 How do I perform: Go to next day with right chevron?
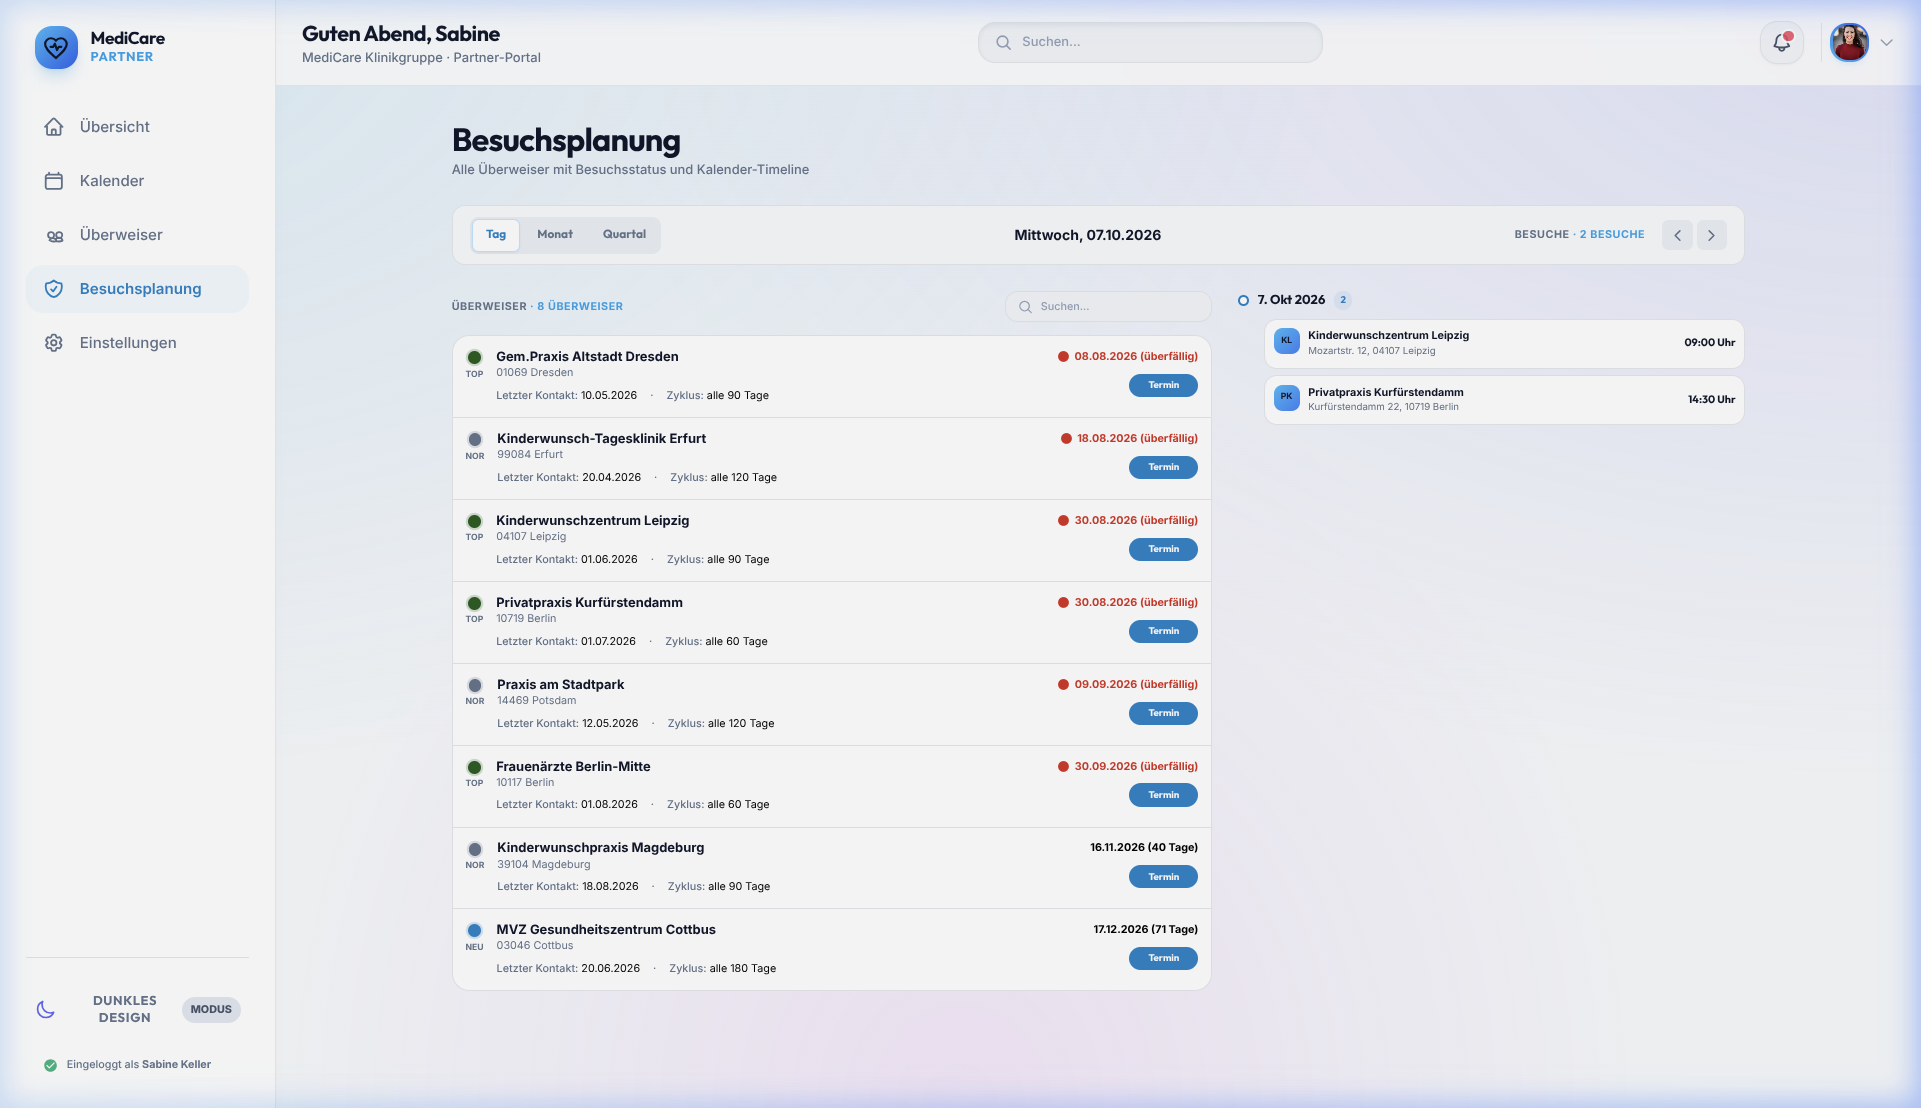point(1711,235)
